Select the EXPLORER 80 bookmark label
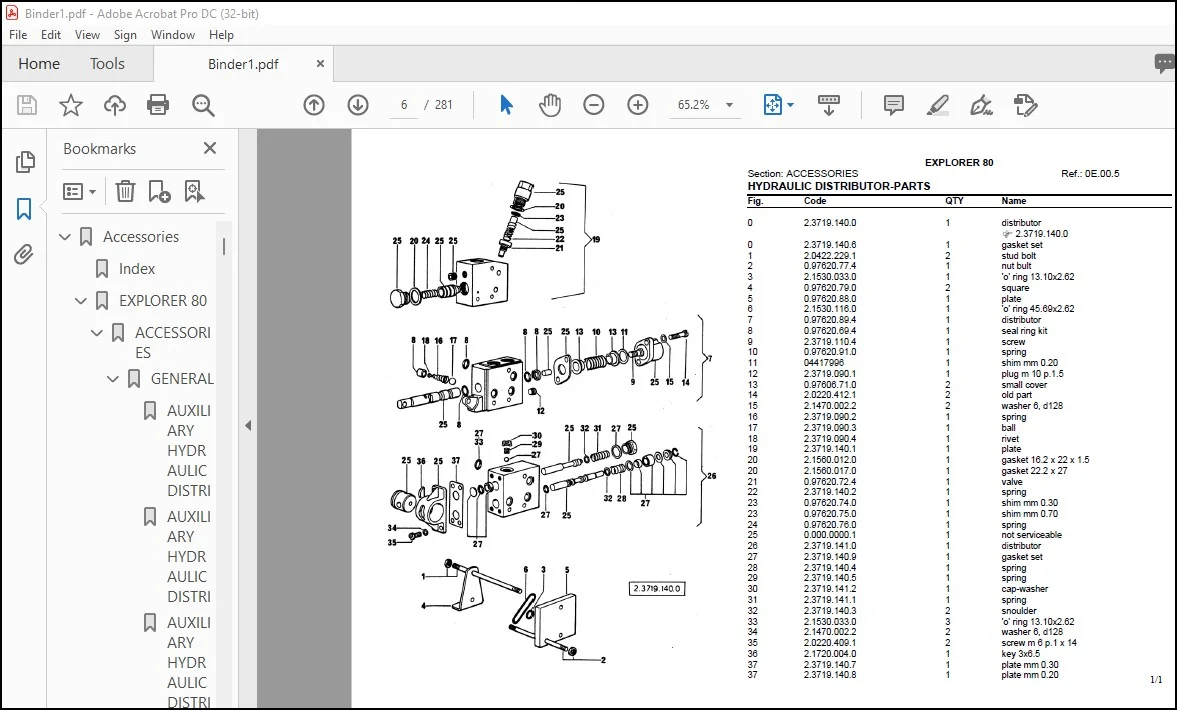This screenshot has height=710, width=1177. tap(163, 301)
